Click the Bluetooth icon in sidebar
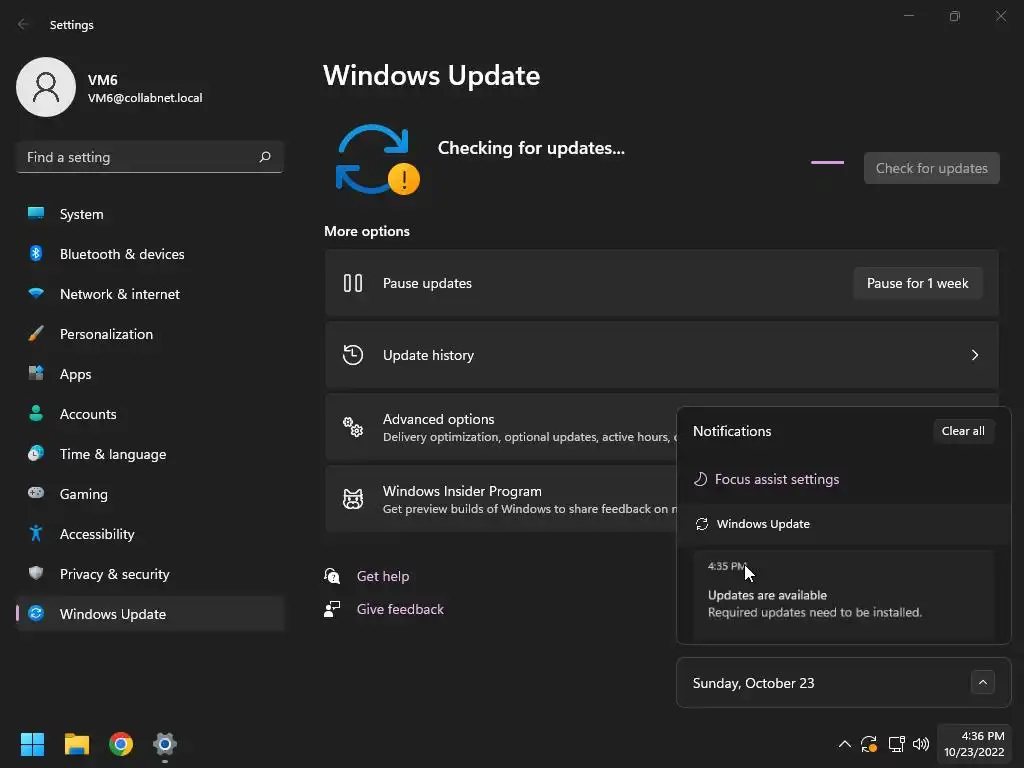 click(x=36, y=253)
